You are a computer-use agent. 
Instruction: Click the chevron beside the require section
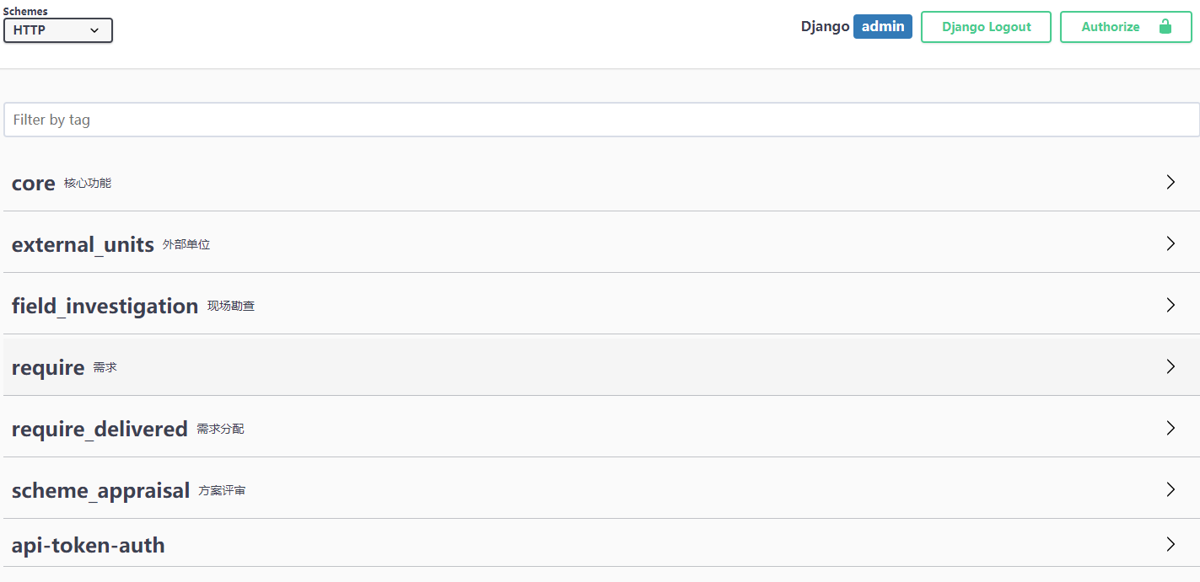(x=1171, y=367)
